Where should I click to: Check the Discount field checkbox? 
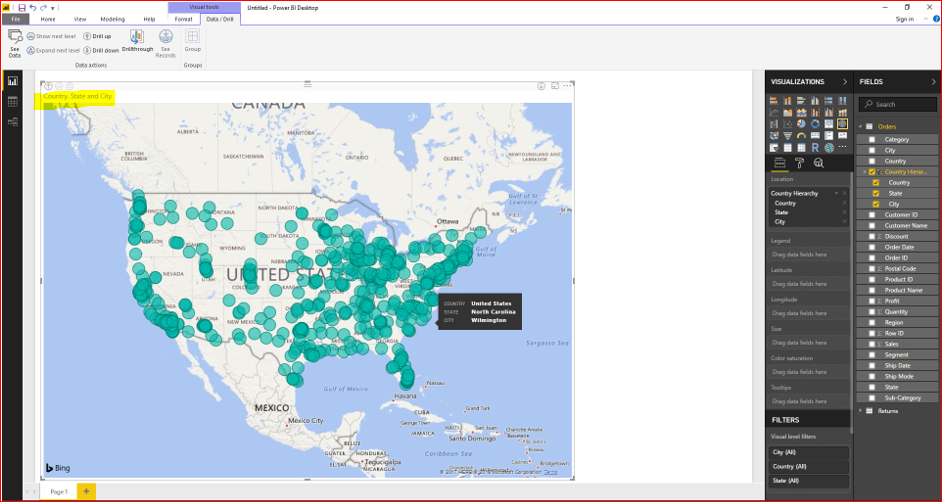tap(872, 236)
